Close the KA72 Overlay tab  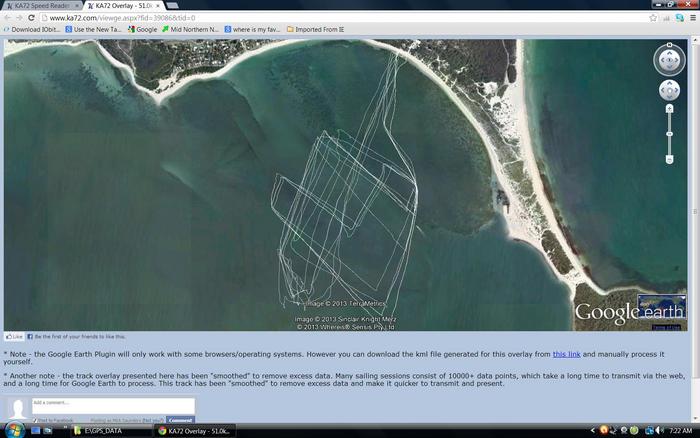coord(158,6)
